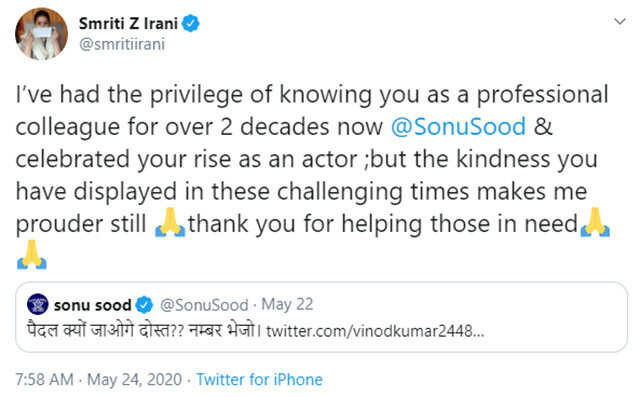The height and width of the screenshot is (397, 640).
Task: Open the Twitter for iPhone source link
Action: click(x=260, y=379)
